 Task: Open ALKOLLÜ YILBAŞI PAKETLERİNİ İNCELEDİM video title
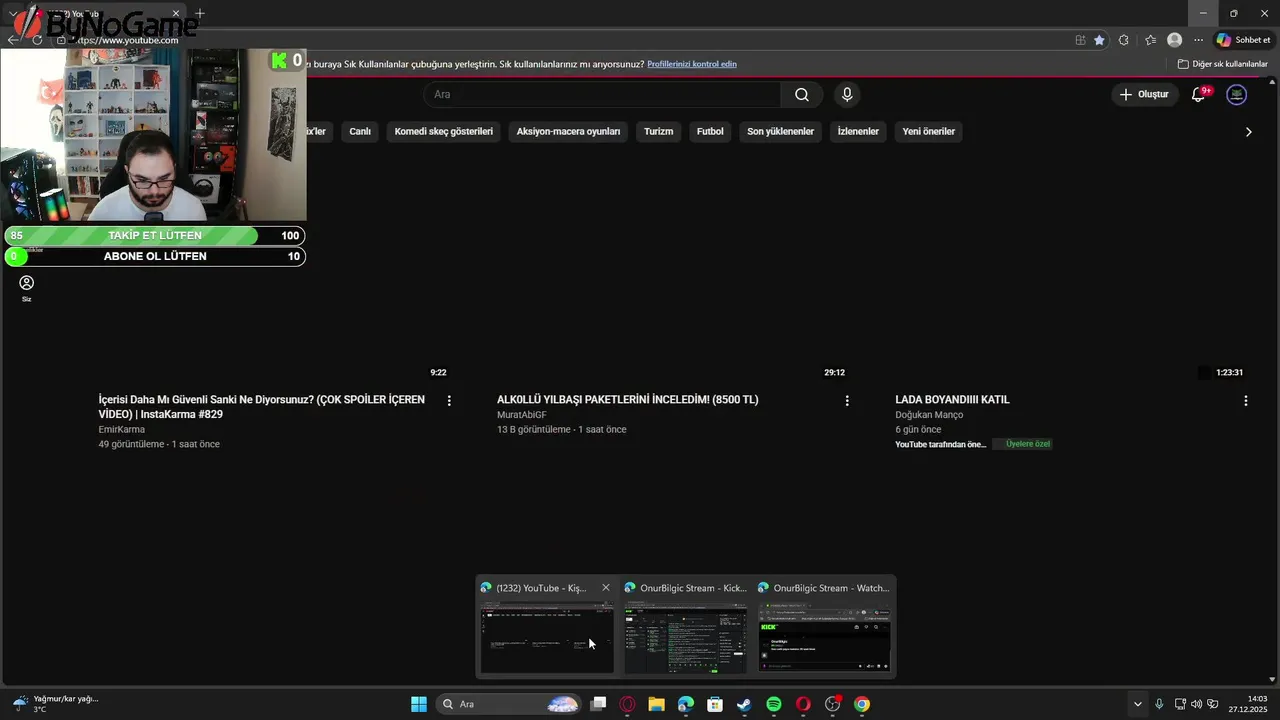pyautogui.click(x=628, y=399)
